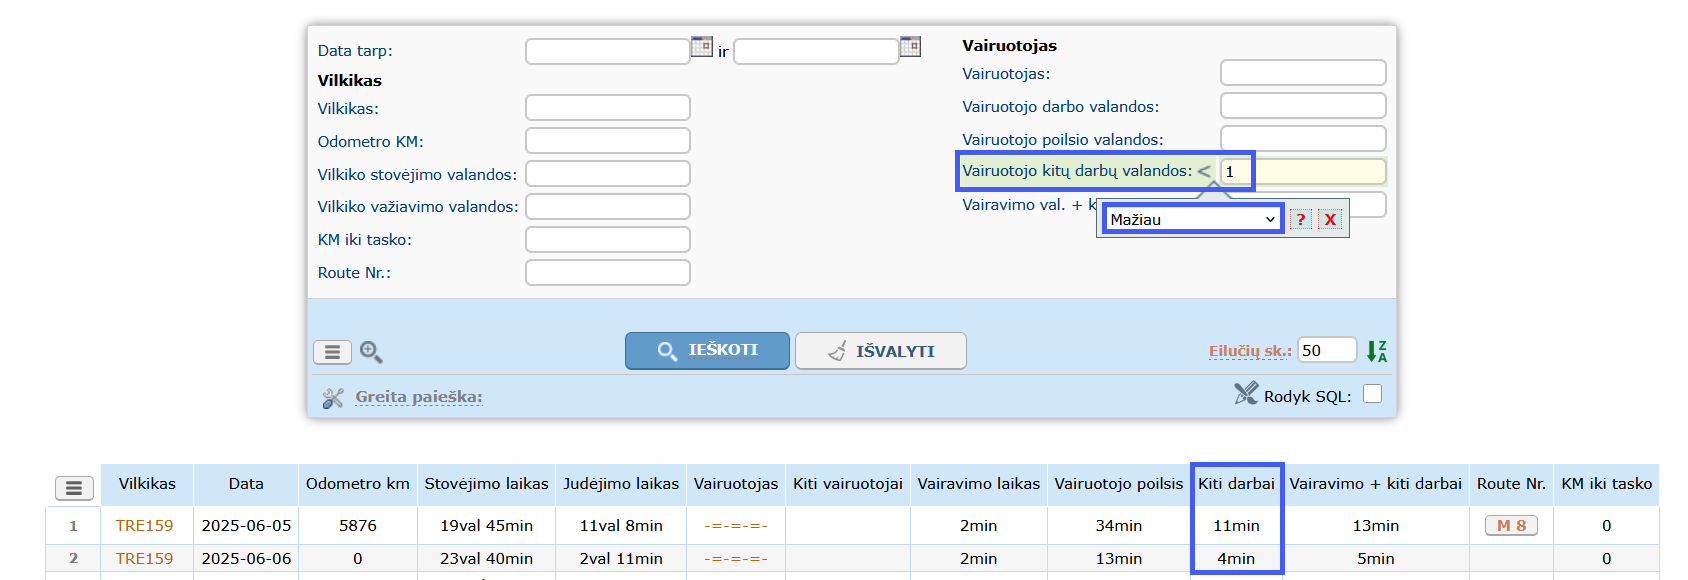Select the 5876 odometer cell
1688x580 pixels.
[358, 525]
